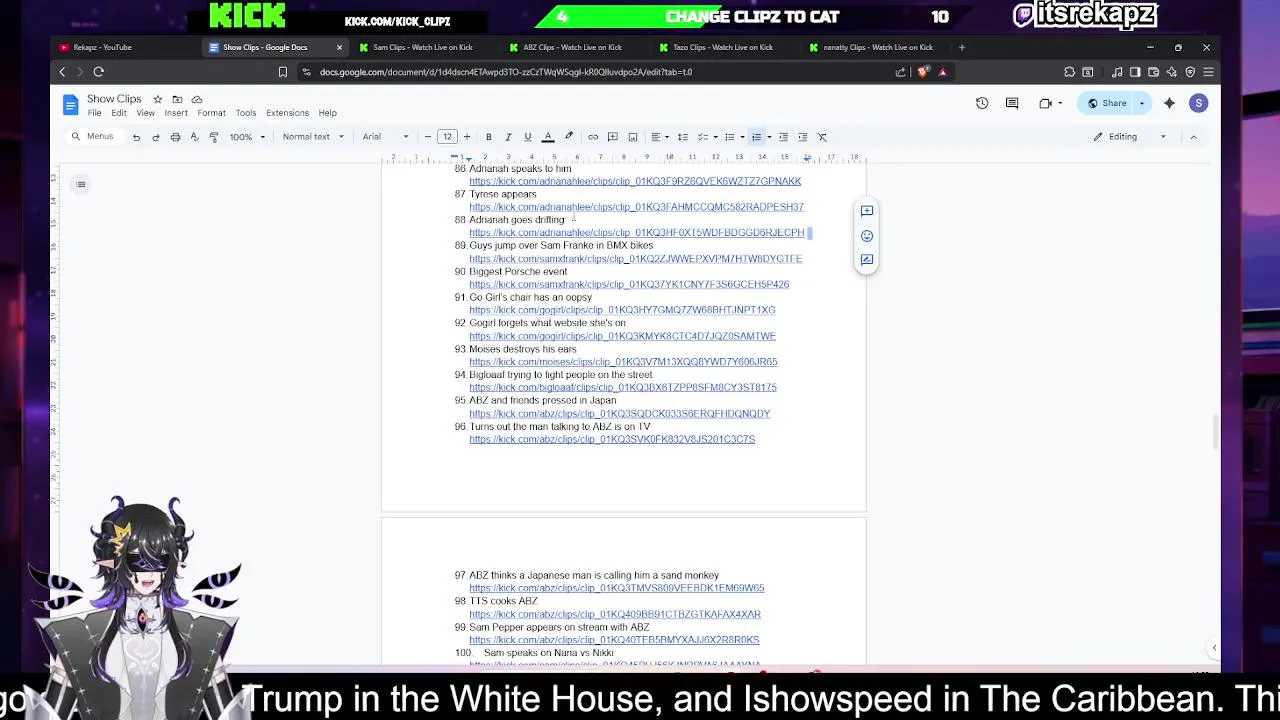The height and width of the screenshot is (720, 1280).
Task: Clear text formatting
Action: (x=822, y=137)
